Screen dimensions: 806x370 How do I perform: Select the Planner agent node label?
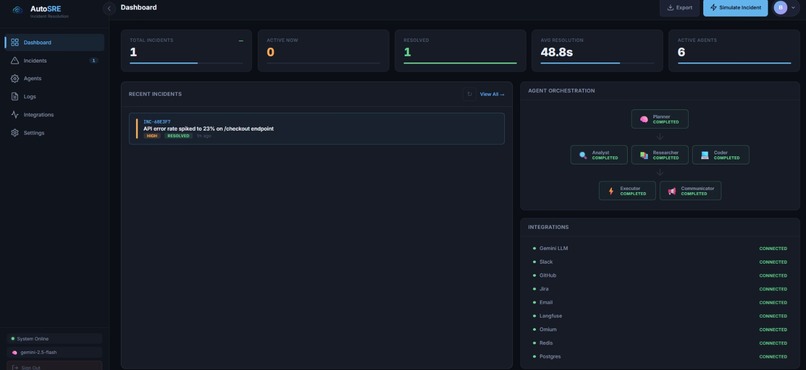click(661, 117)
